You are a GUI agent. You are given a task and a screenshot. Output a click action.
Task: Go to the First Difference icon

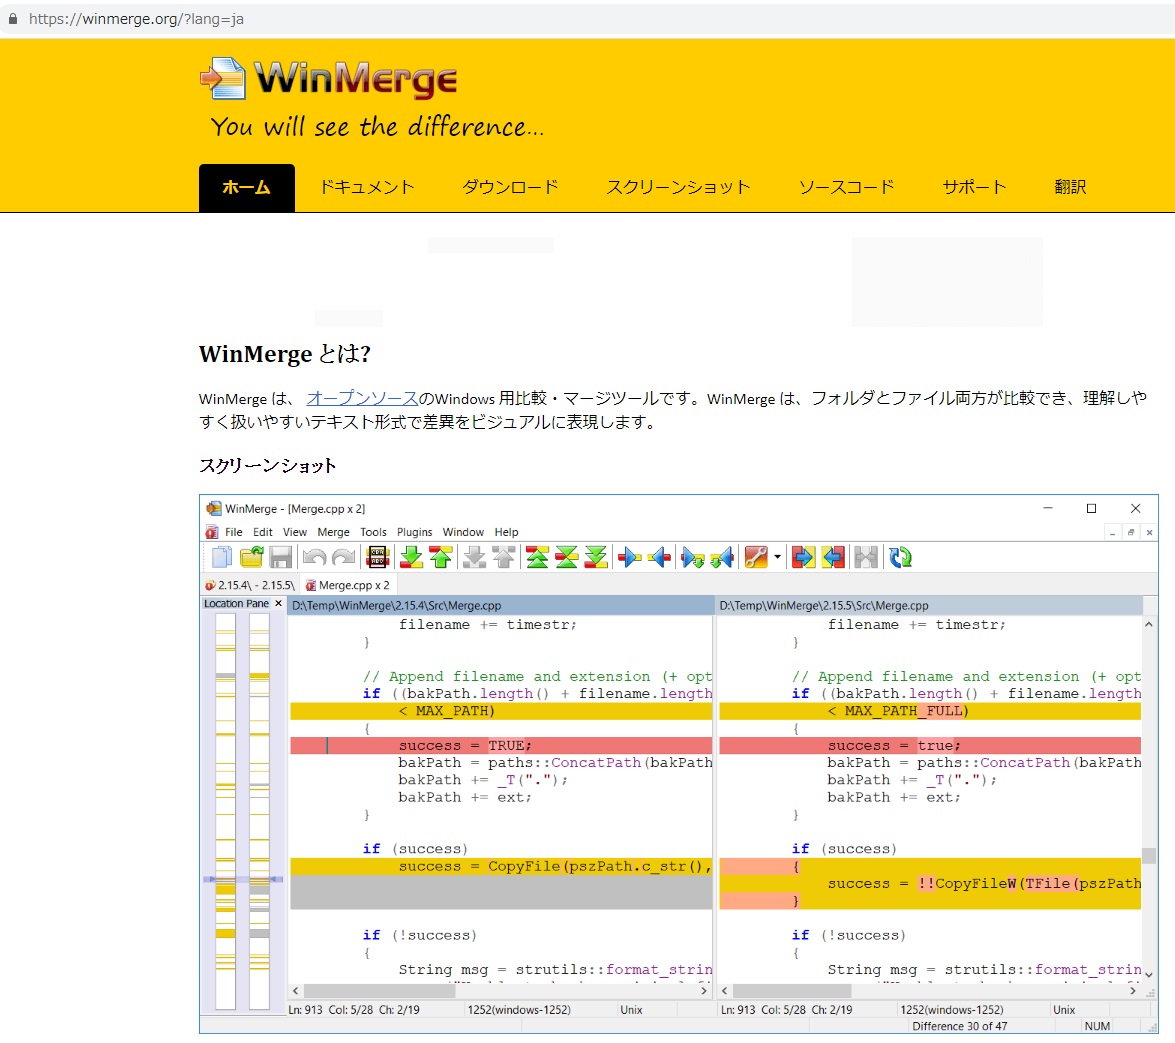pyautogui.click(x=537, y=557)
